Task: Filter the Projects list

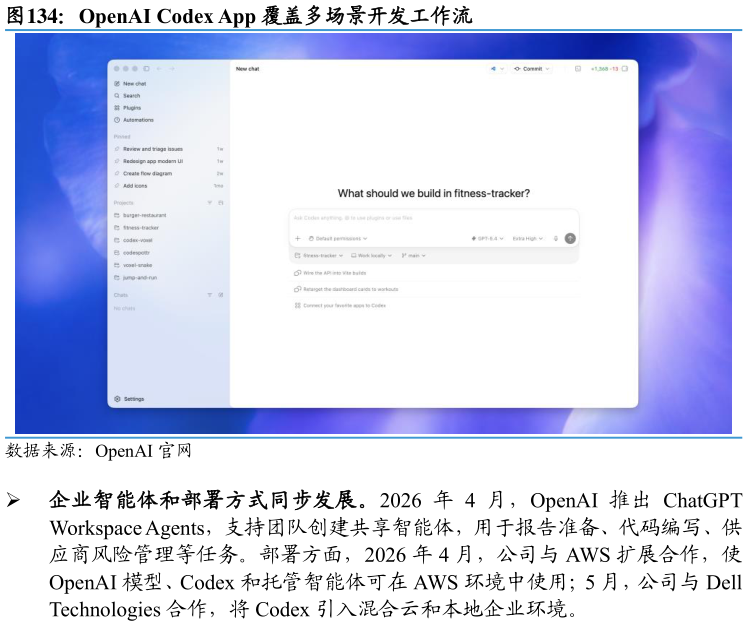Action: coord(209,203)
